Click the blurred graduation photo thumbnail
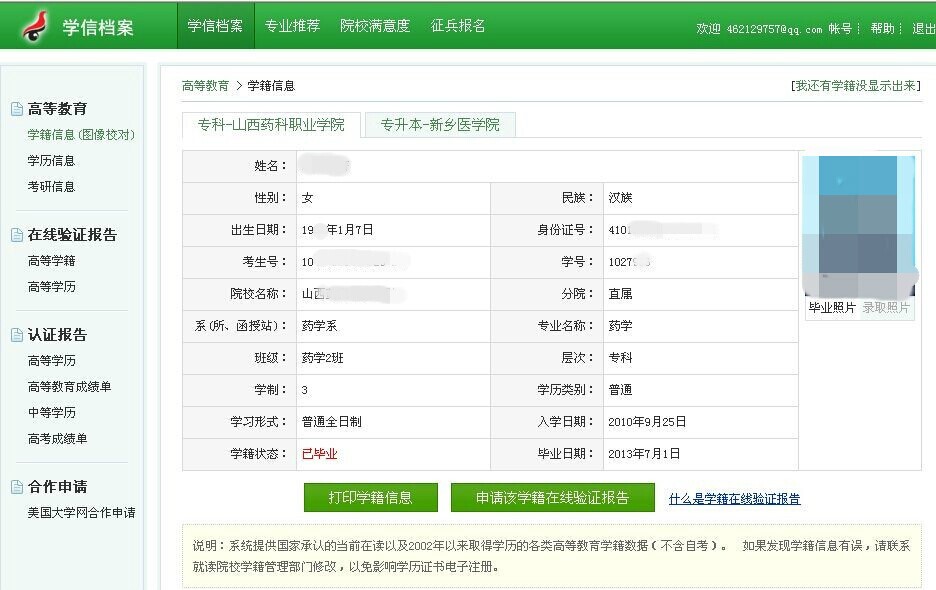 coord(858,225)
